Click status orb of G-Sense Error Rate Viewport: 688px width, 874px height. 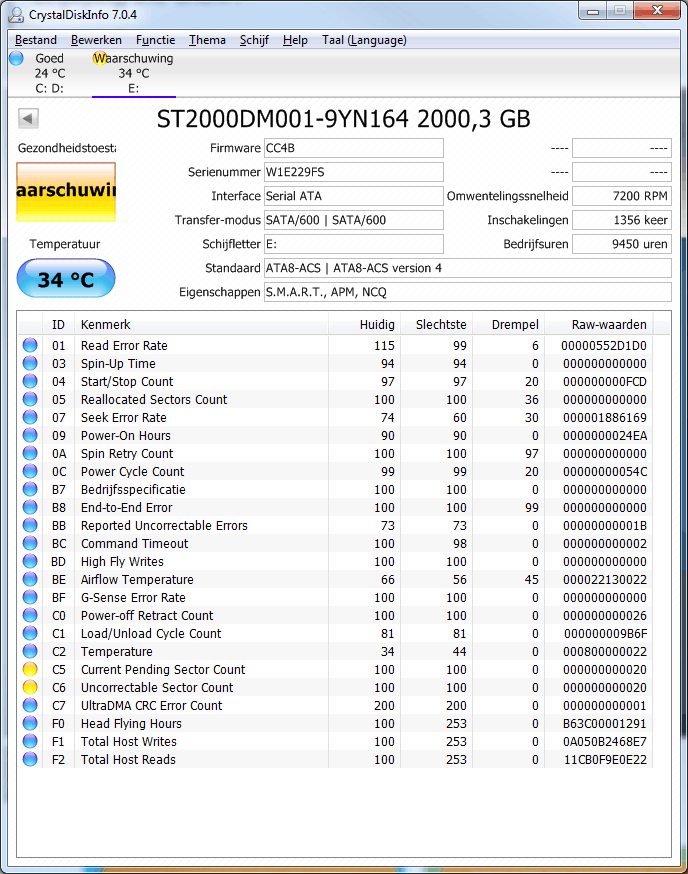(30, 598)
